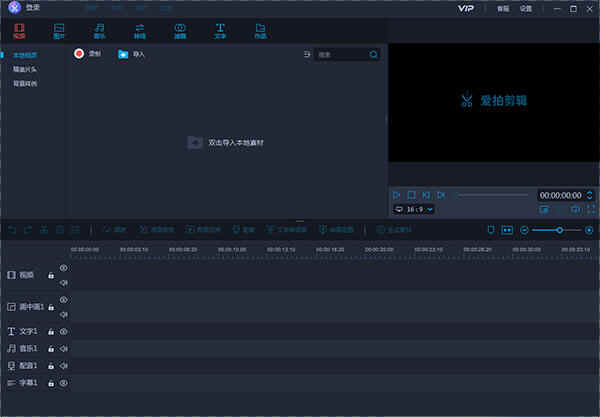This screenshot has height=417, width=600.
Task: Click the VIP button in title bar
Action: pos(465,8)
